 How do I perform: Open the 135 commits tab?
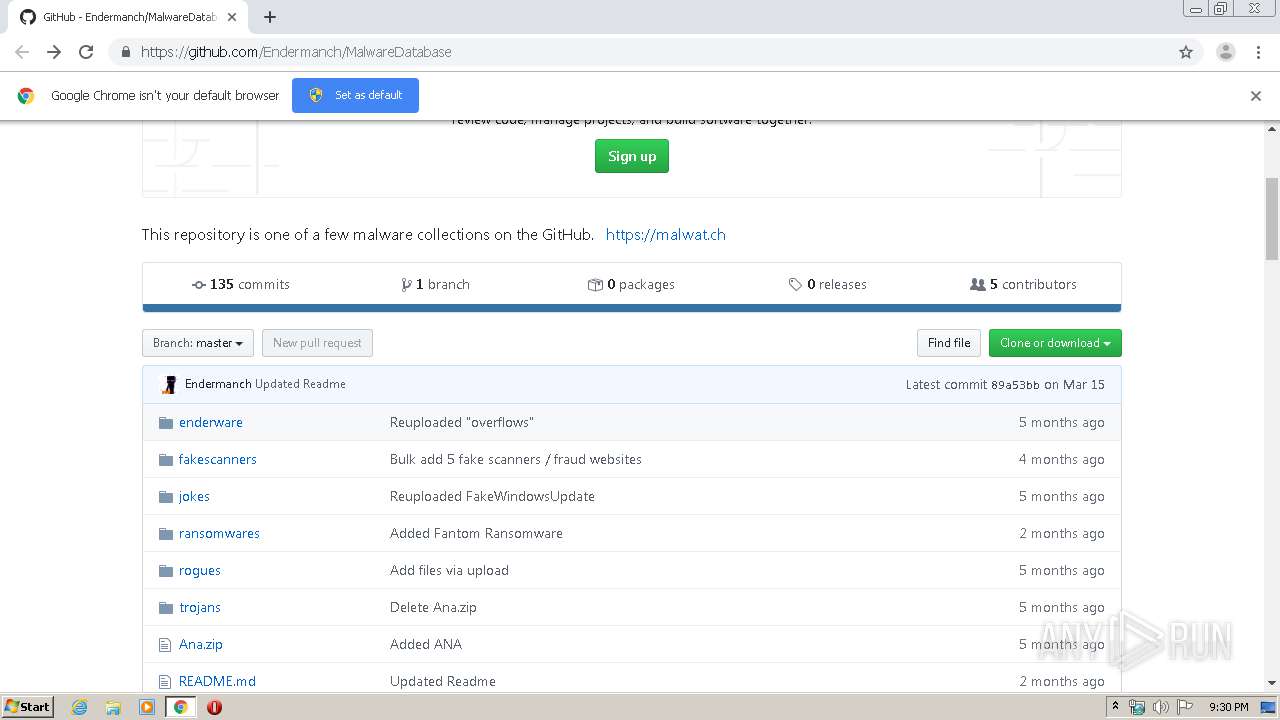(x=240, y=285)
